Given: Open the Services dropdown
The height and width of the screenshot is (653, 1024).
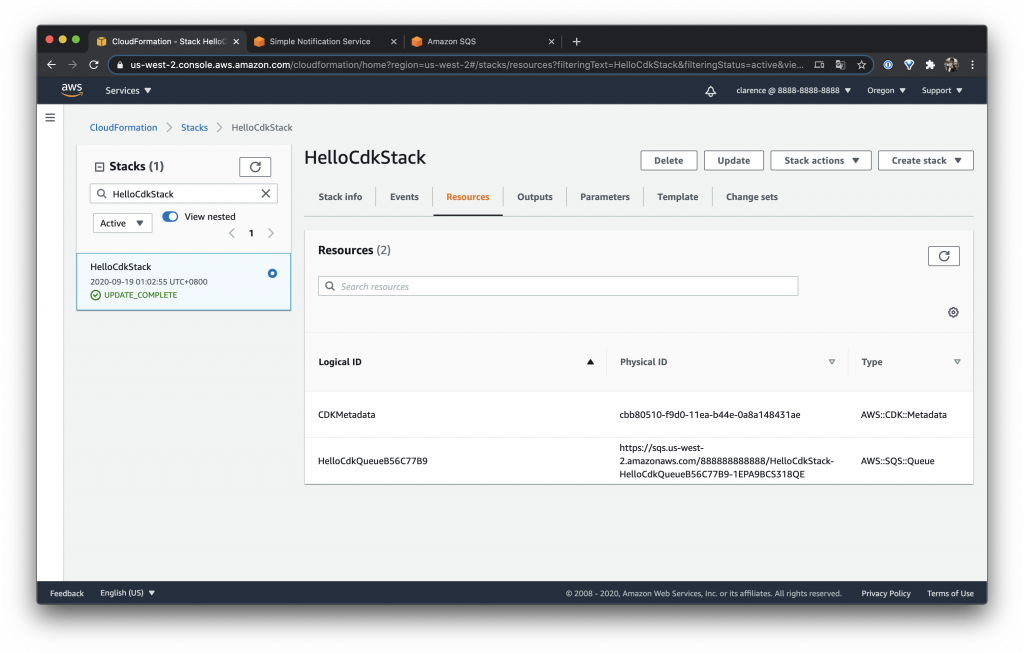Looking at the screenshot, I should 128,91.
